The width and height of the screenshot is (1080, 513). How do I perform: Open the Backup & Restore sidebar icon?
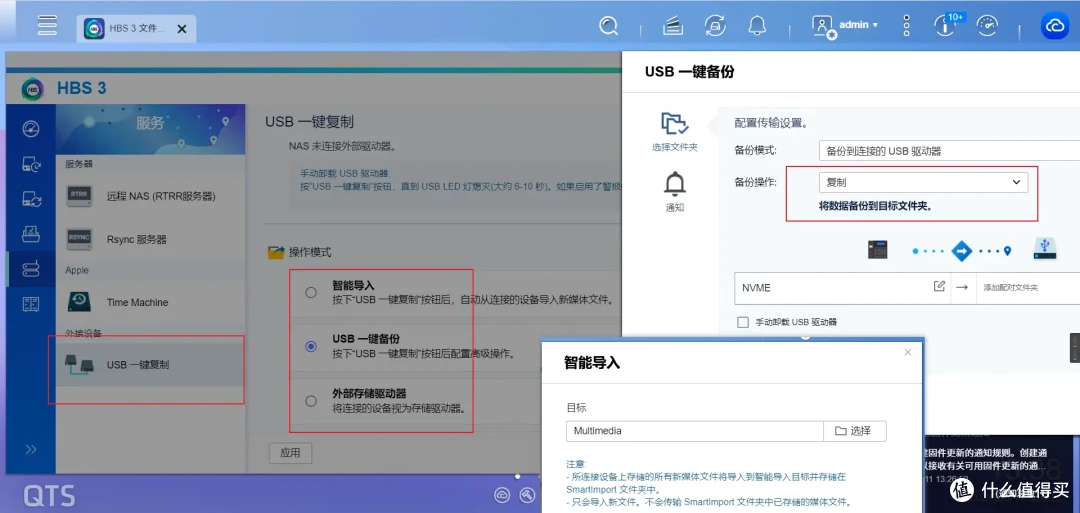[x=31, y=164]
